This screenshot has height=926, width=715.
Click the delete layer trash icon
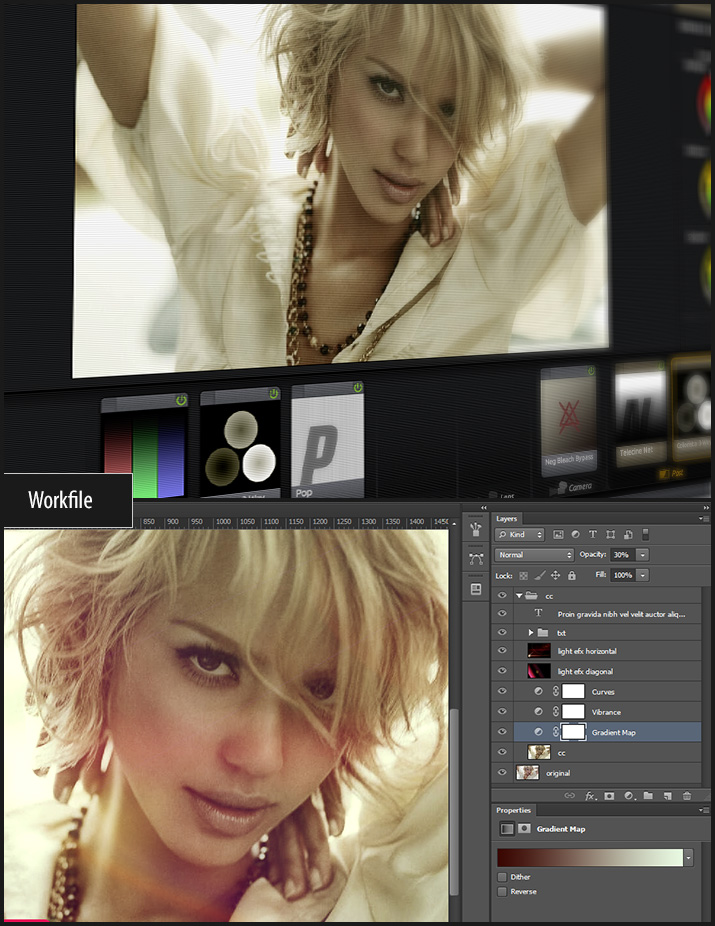pyautogui.click(x=686, y=795)
